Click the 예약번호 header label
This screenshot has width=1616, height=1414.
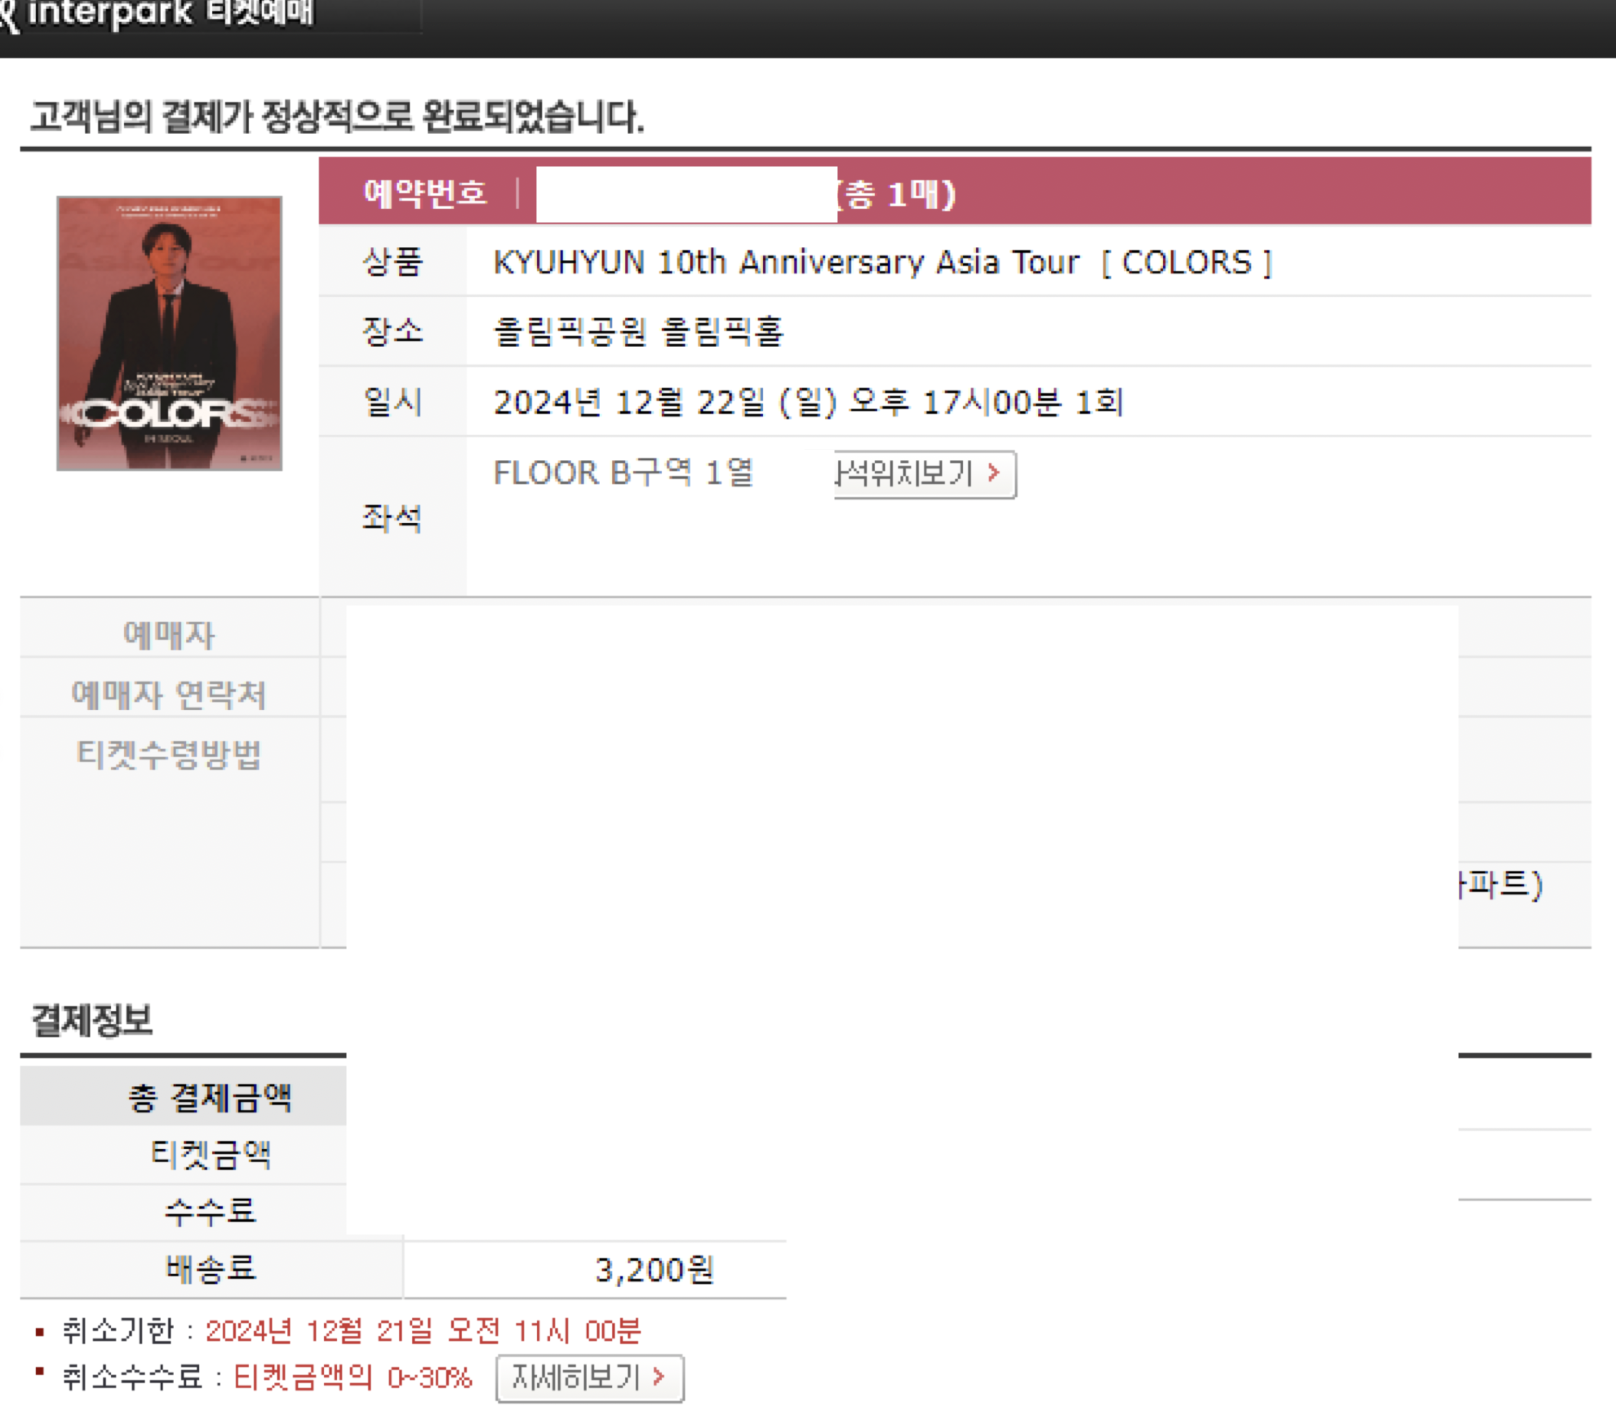tap(425, 192)
